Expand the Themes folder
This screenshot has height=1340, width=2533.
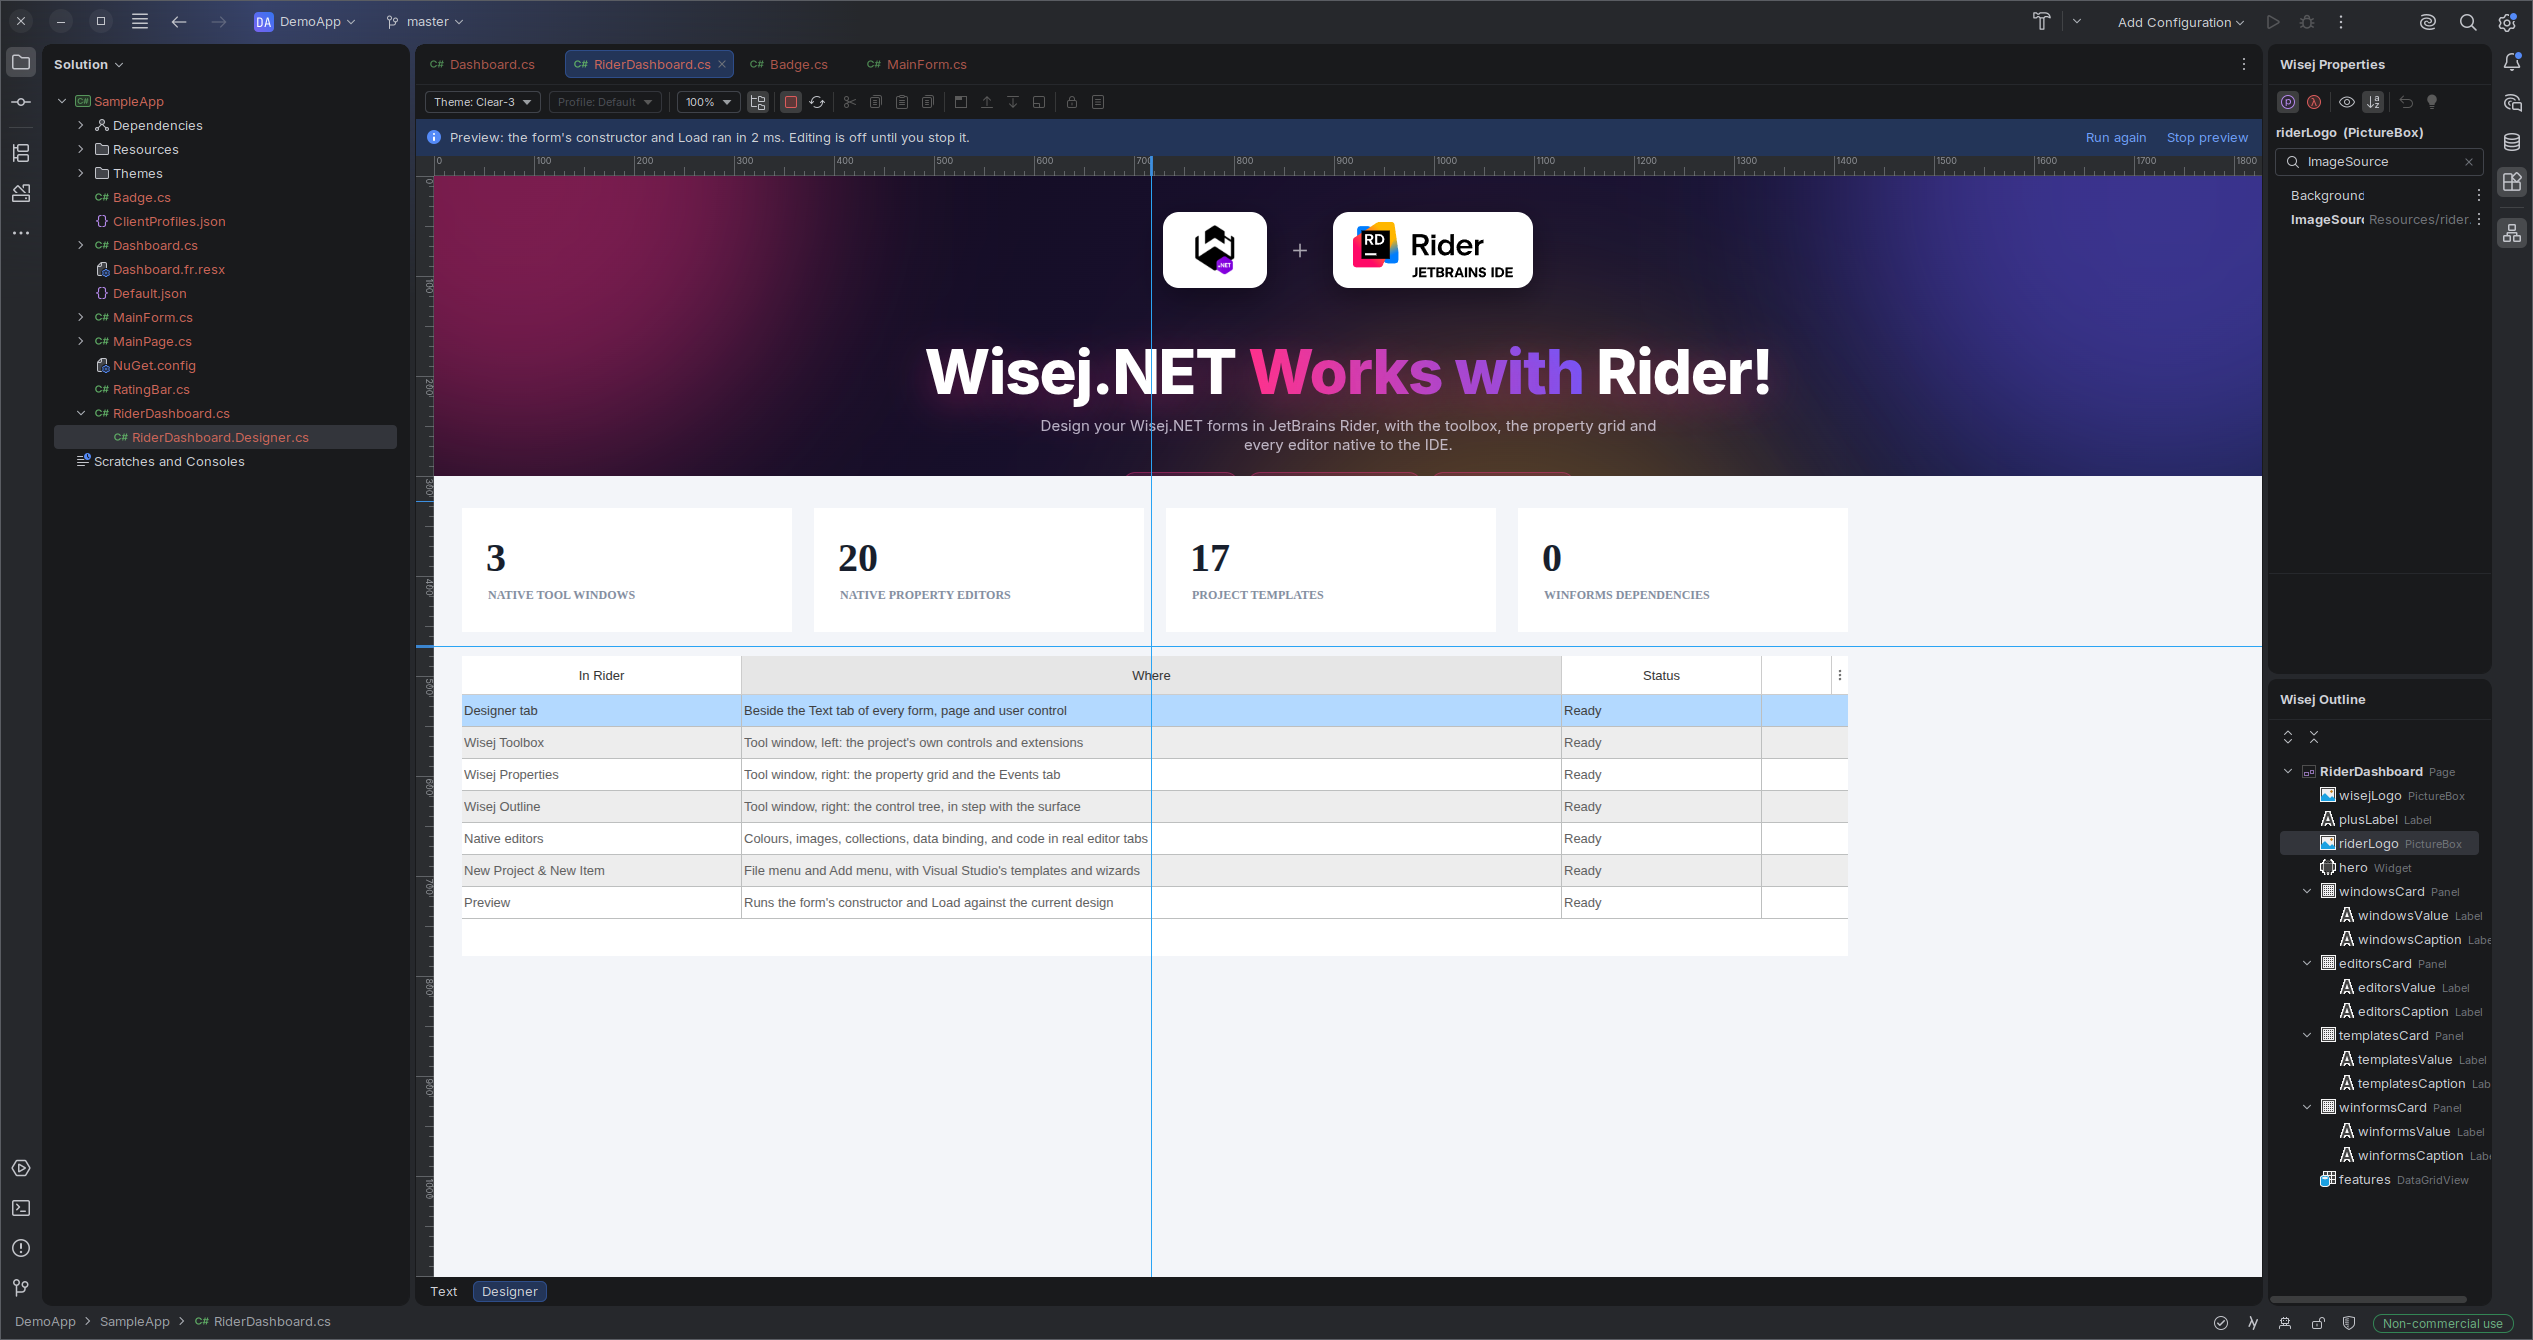(81, 173)
